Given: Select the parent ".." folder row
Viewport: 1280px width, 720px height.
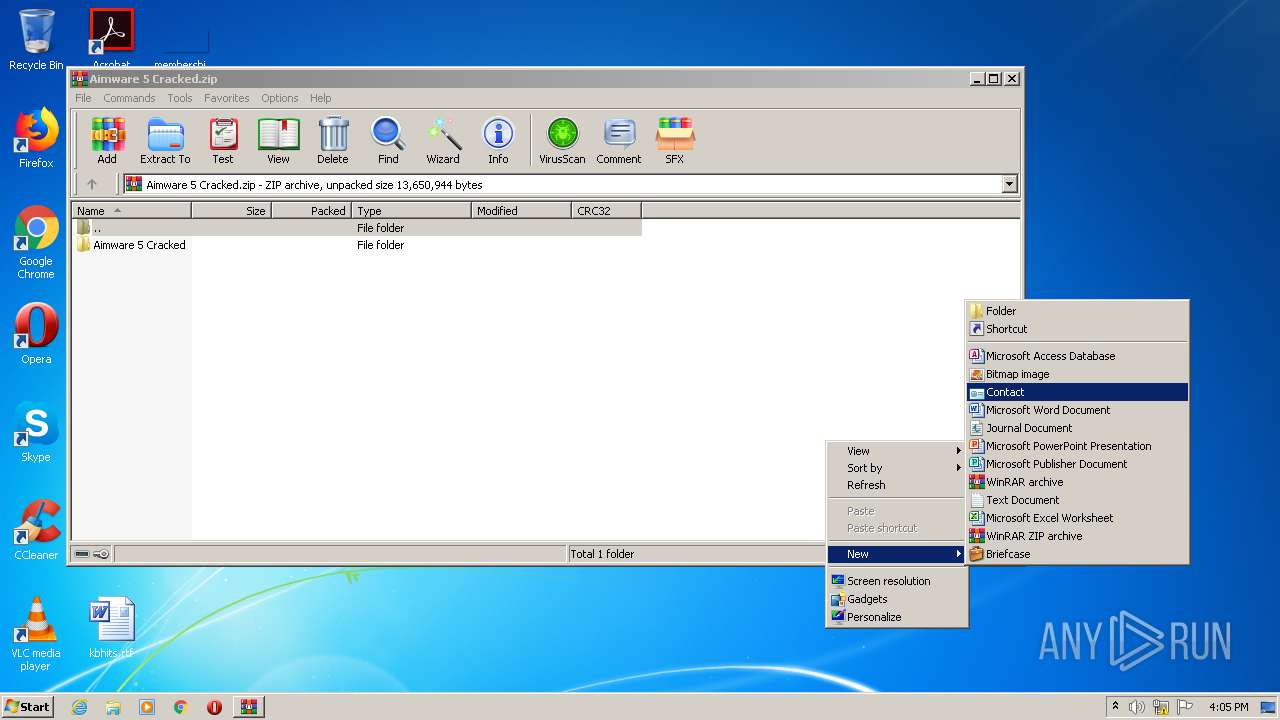Looking at the screenshot, I should point(357,228).
